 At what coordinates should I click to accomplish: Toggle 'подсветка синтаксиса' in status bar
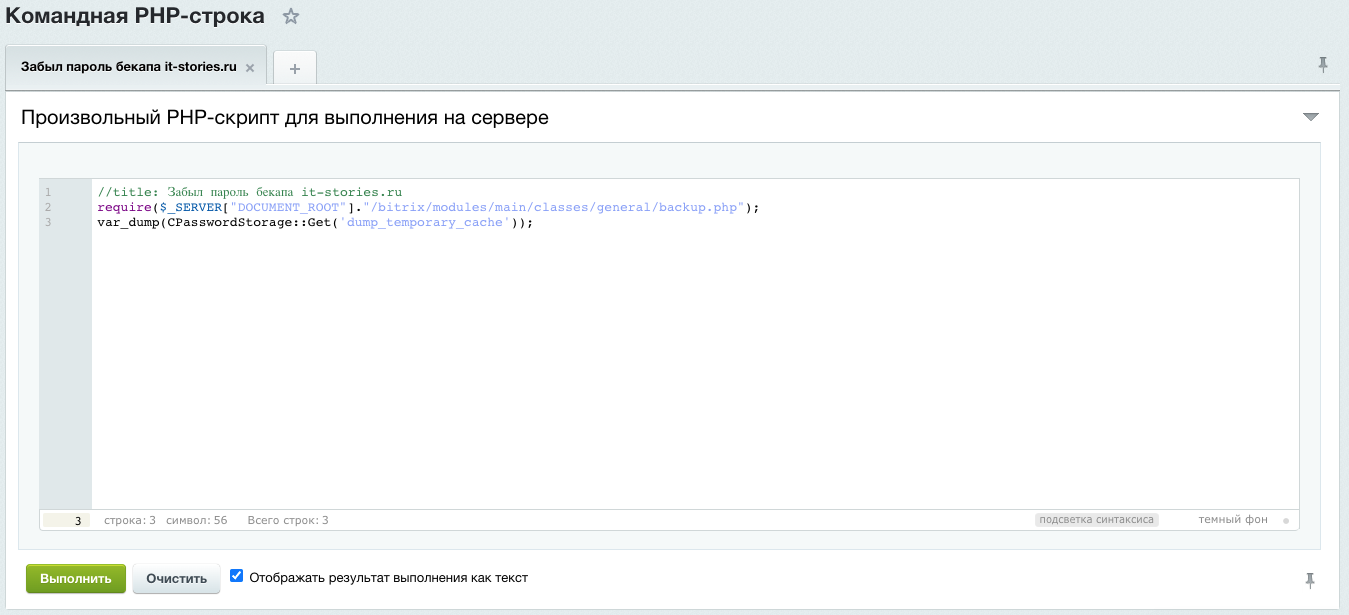[1096, 520]
